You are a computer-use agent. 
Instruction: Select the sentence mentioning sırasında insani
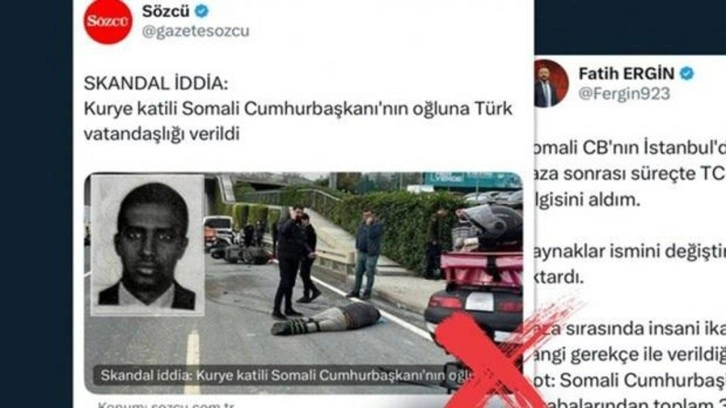pos(630,329)
